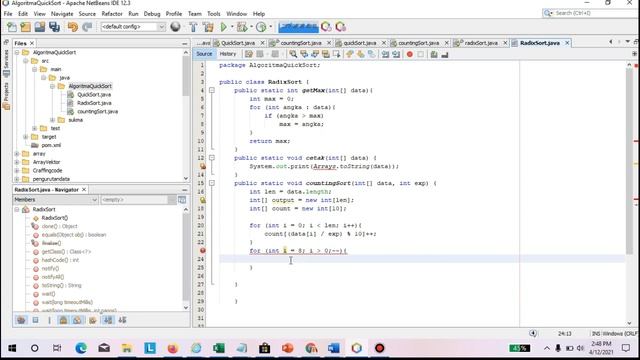This screenshot has height=360, width=640.
Task: Select pom.xml in the Files tree
Action: tap(51, 145)
